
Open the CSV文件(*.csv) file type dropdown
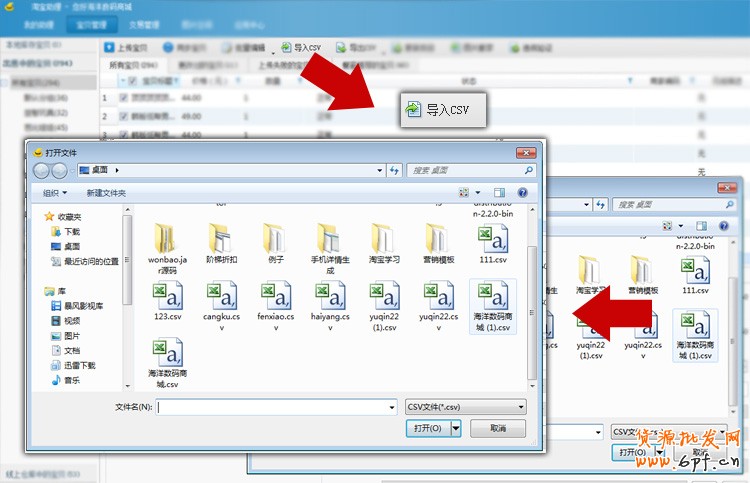click(465, 407)
